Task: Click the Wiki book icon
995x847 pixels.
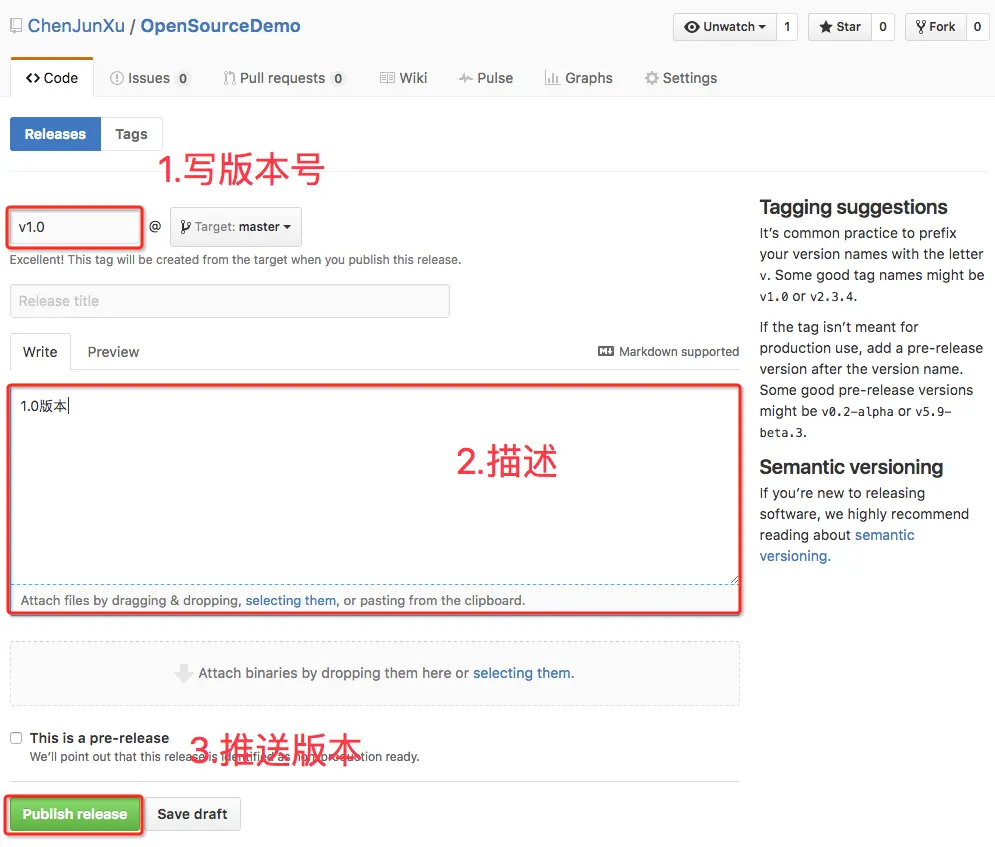Action: point(387,78)
